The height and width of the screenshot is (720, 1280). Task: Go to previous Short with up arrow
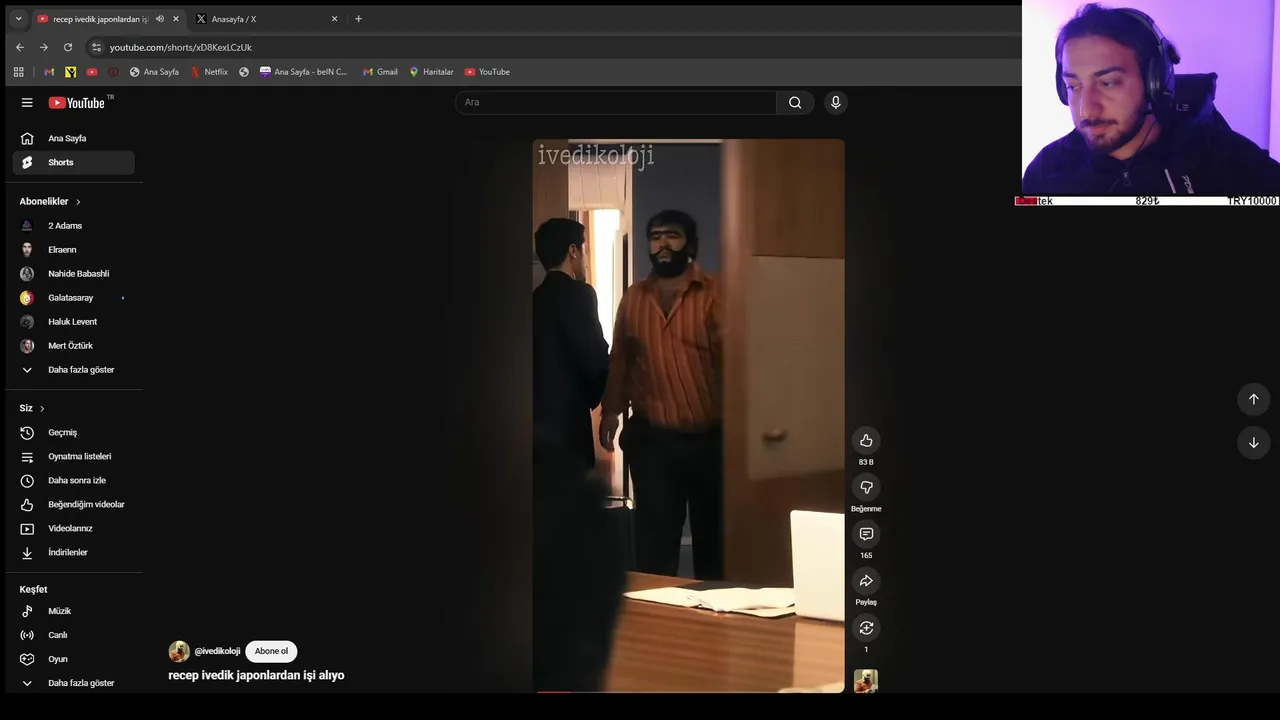[1253, 399]
